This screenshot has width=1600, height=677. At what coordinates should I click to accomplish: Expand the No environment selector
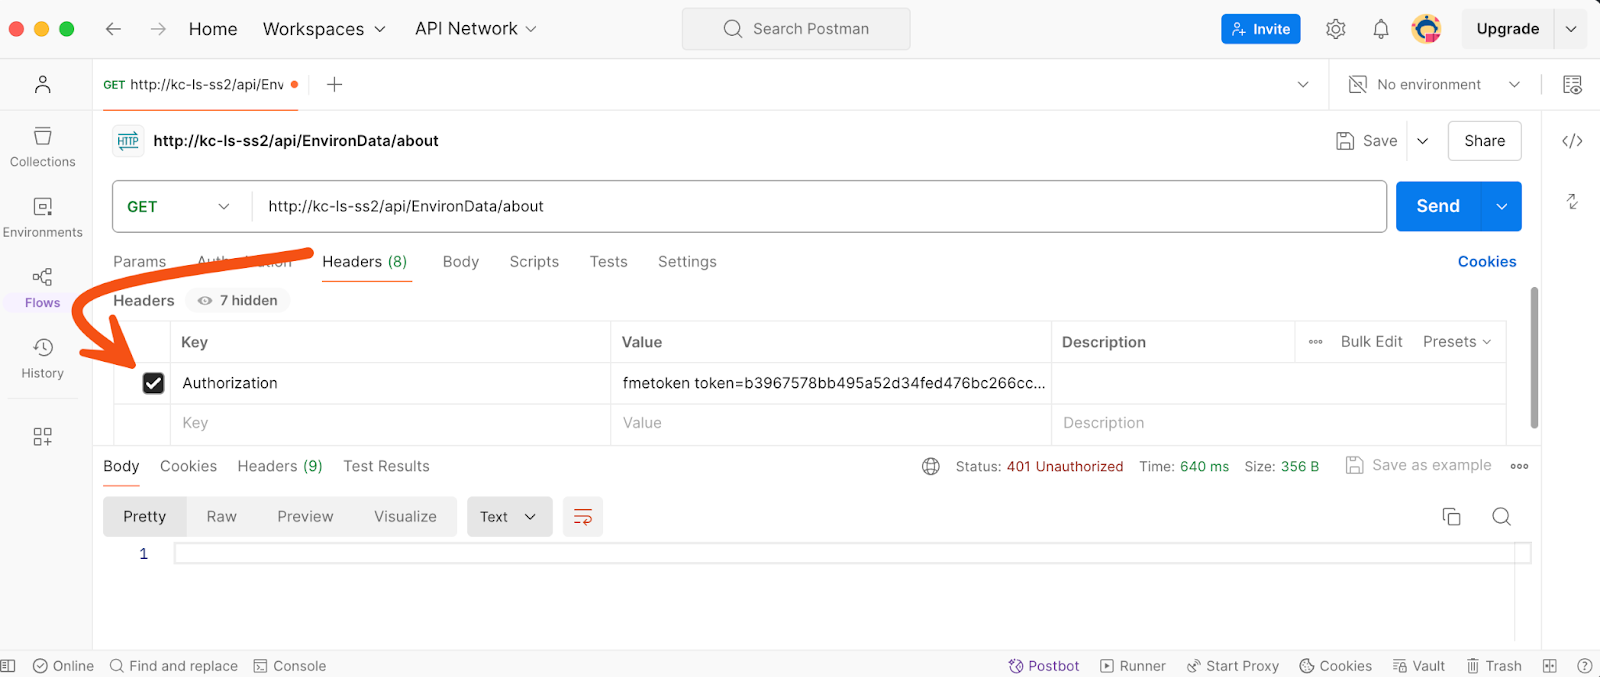point(1435,85)
